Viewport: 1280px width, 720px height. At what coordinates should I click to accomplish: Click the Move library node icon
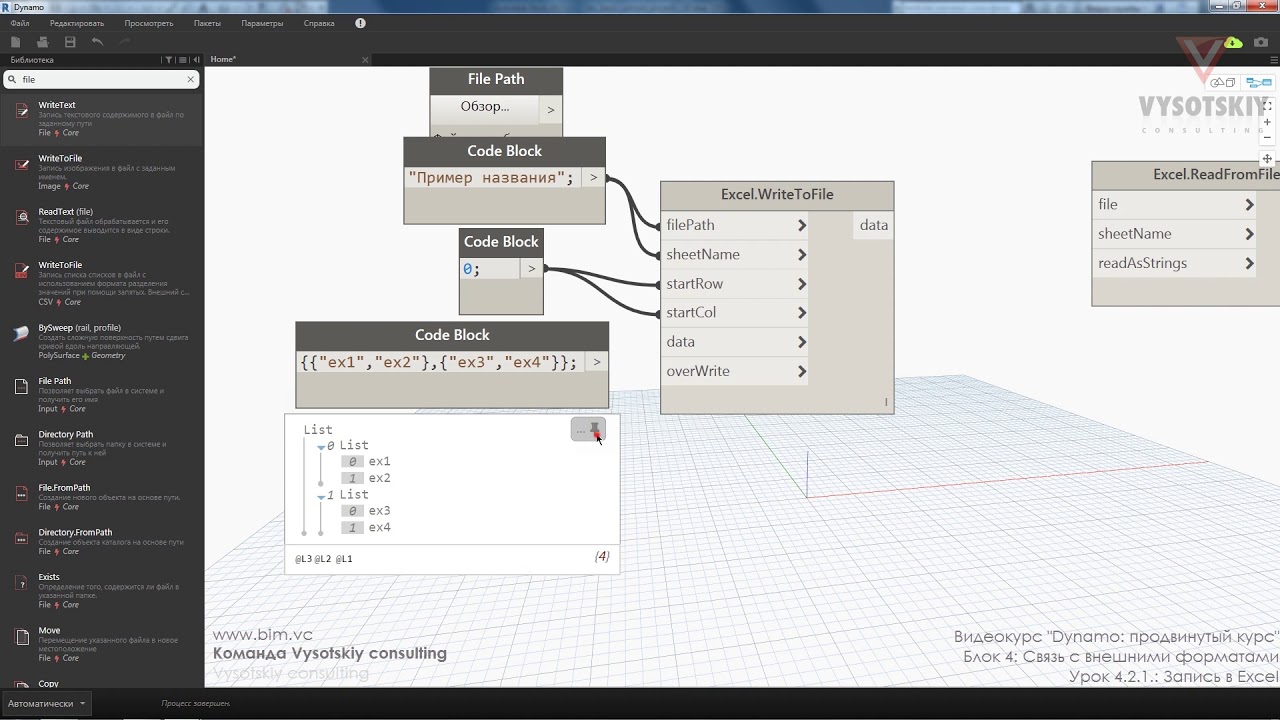point(21,636)
